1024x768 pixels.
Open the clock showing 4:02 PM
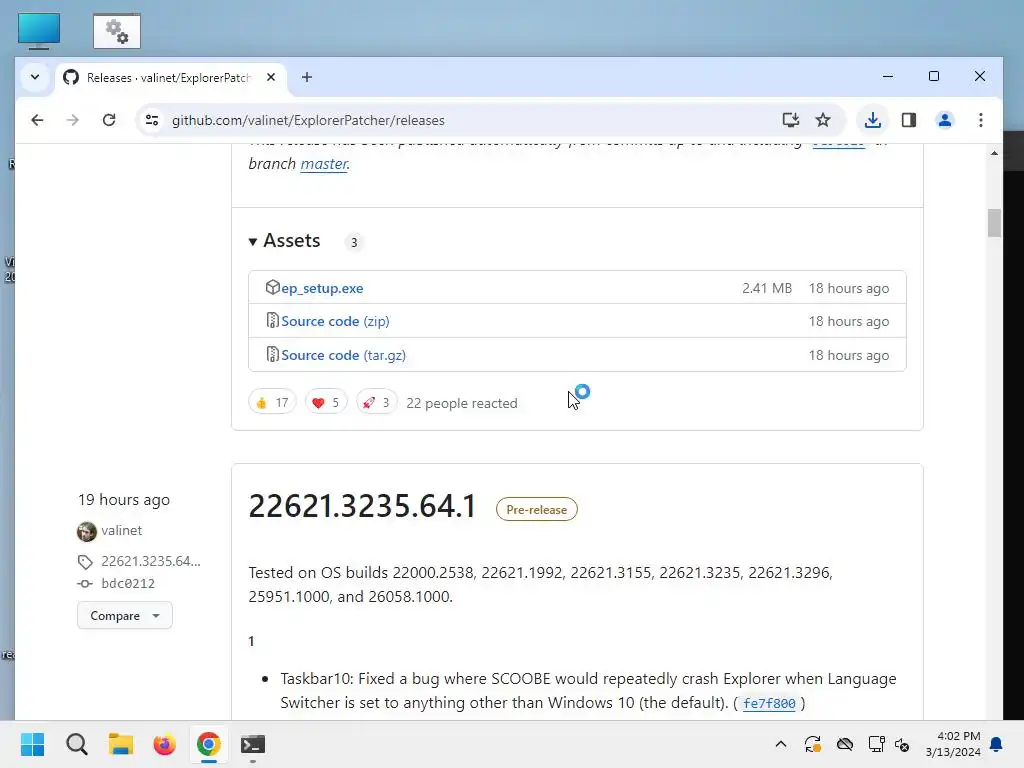pos(953,744)
